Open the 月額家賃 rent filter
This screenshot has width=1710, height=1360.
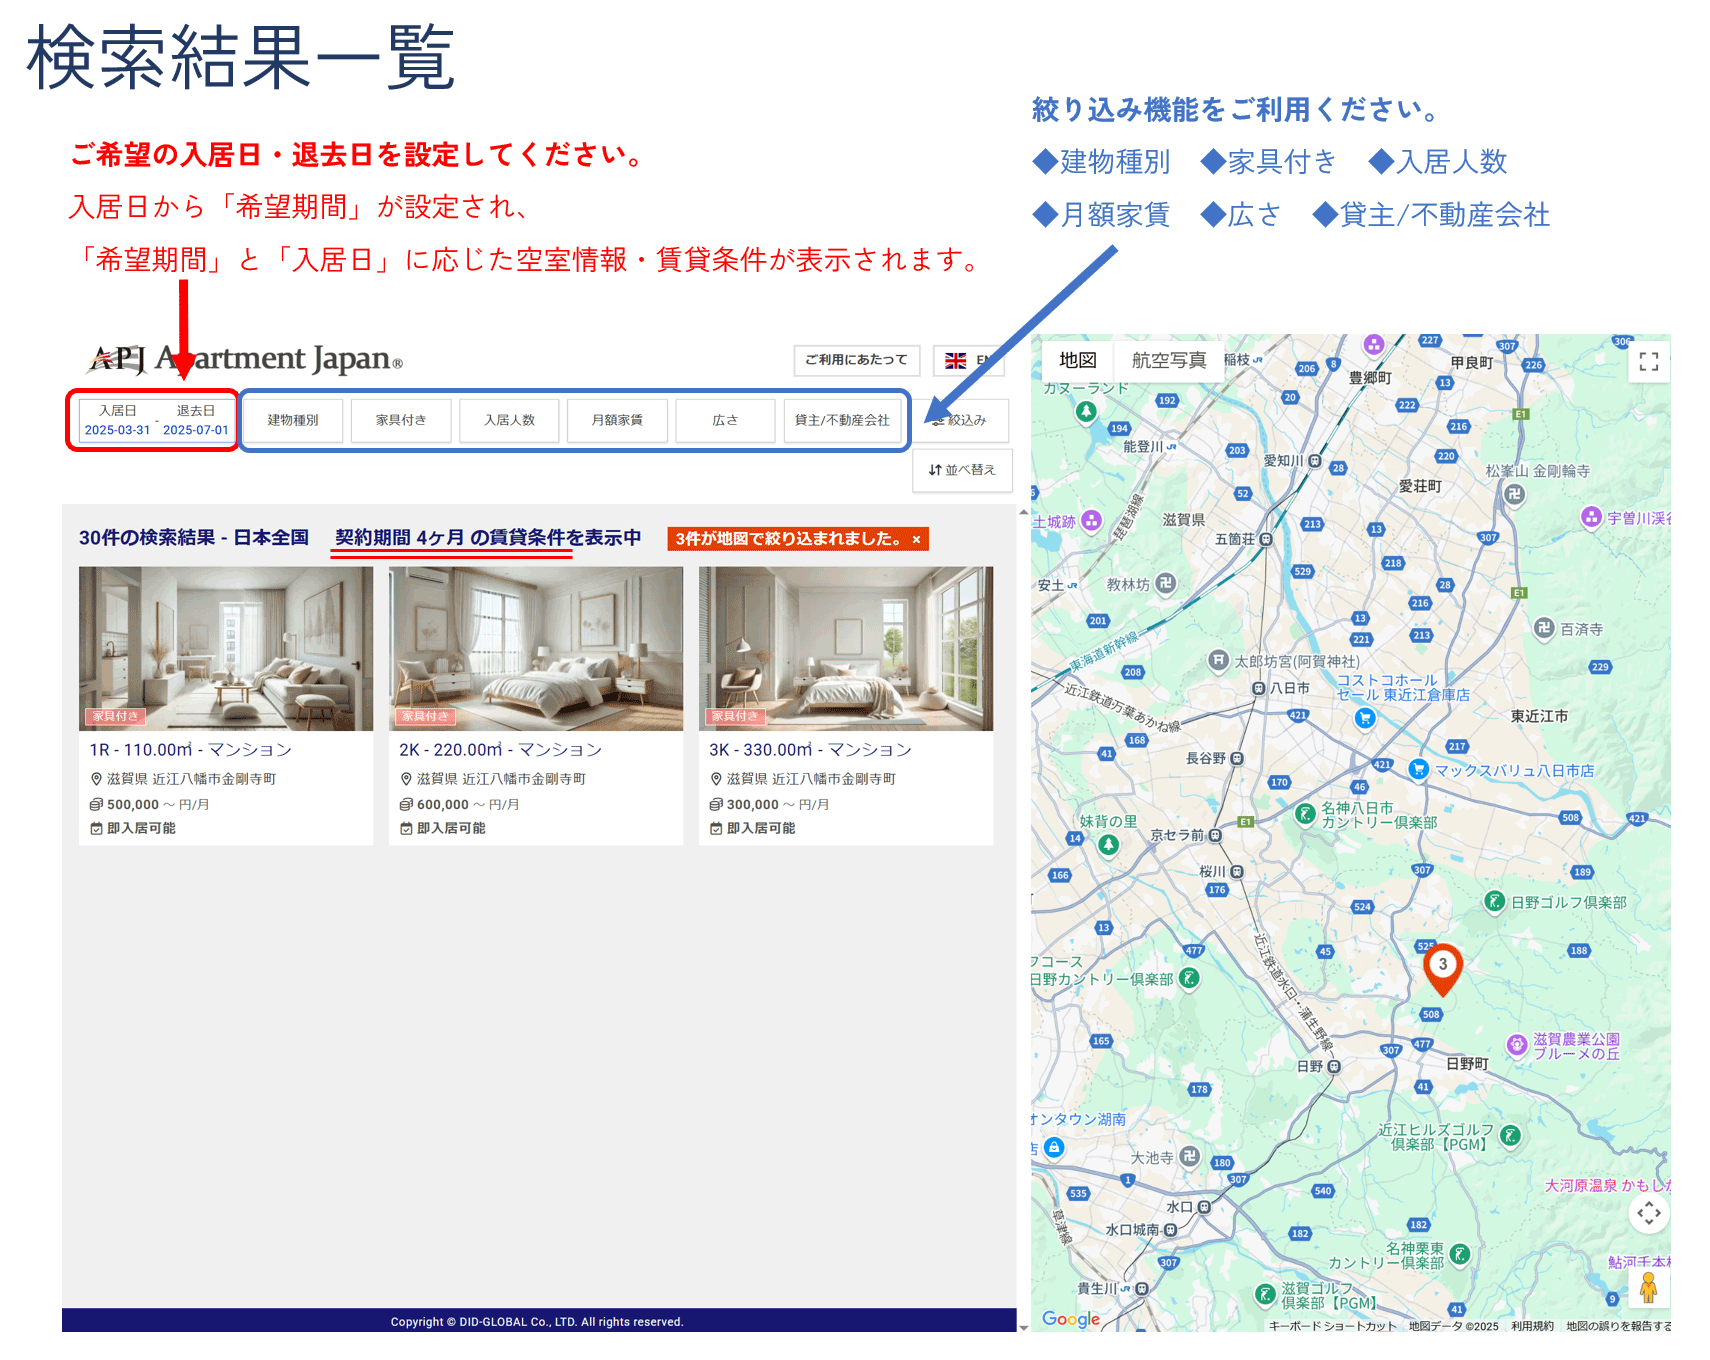[617, 420]
